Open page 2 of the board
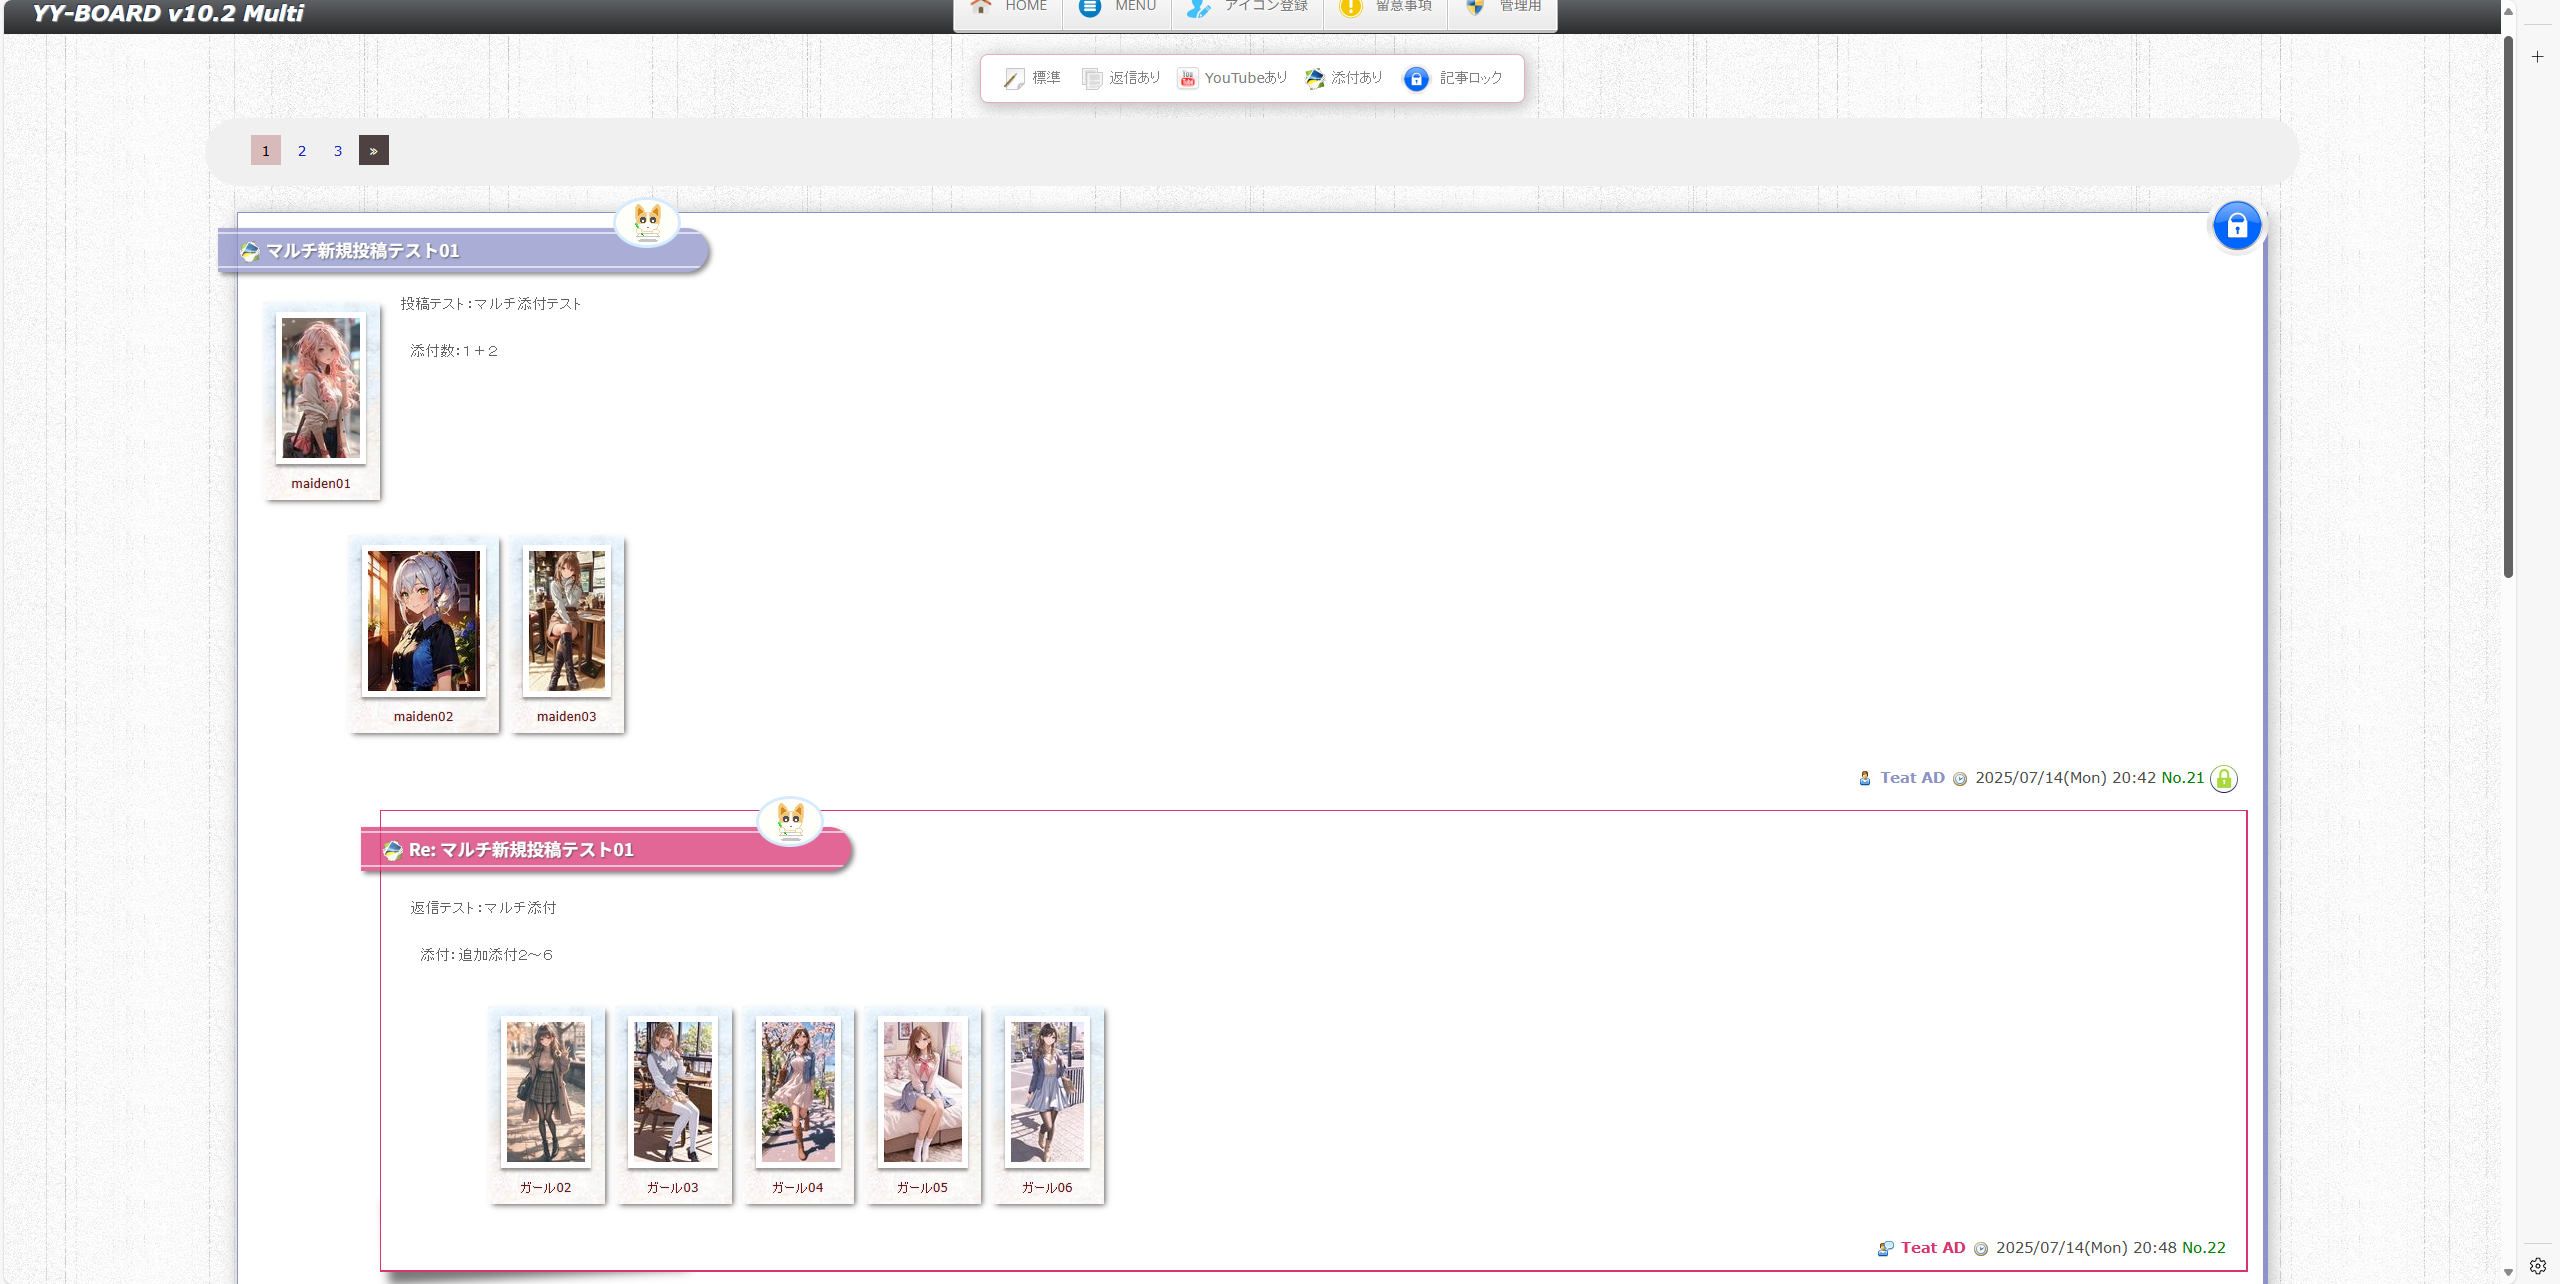The width and height of the screenshot is (2560, 1284). click(301, 151)
